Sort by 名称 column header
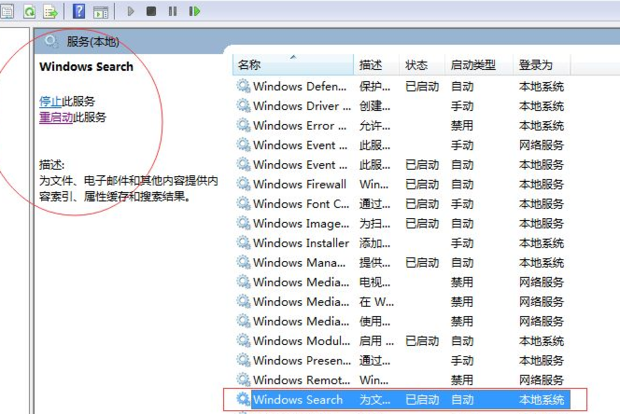620x414 pixels. [293, 65]
